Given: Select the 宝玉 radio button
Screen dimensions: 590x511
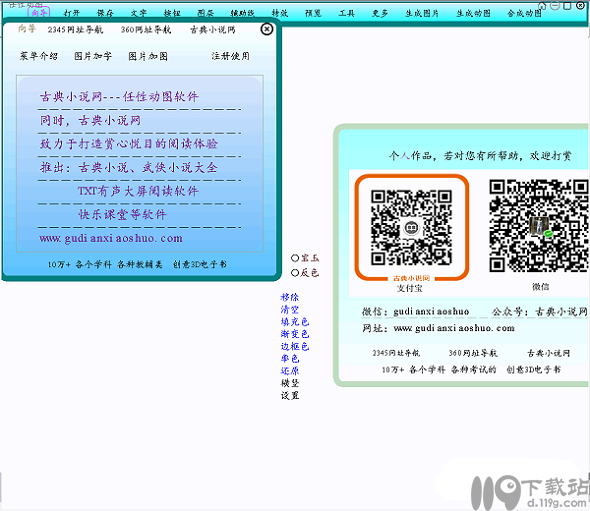Looking at the screenshot, I should (305, 258).
